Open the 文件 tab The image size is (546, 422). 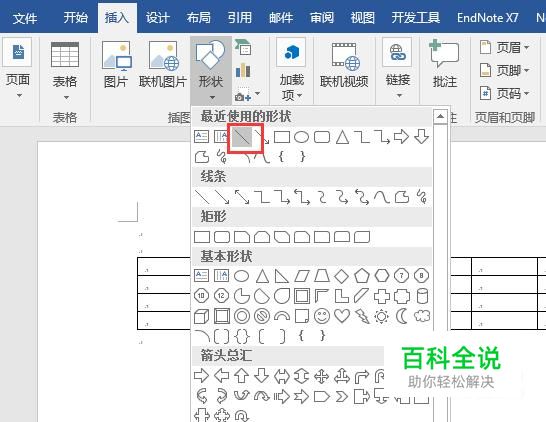[24, 18]
